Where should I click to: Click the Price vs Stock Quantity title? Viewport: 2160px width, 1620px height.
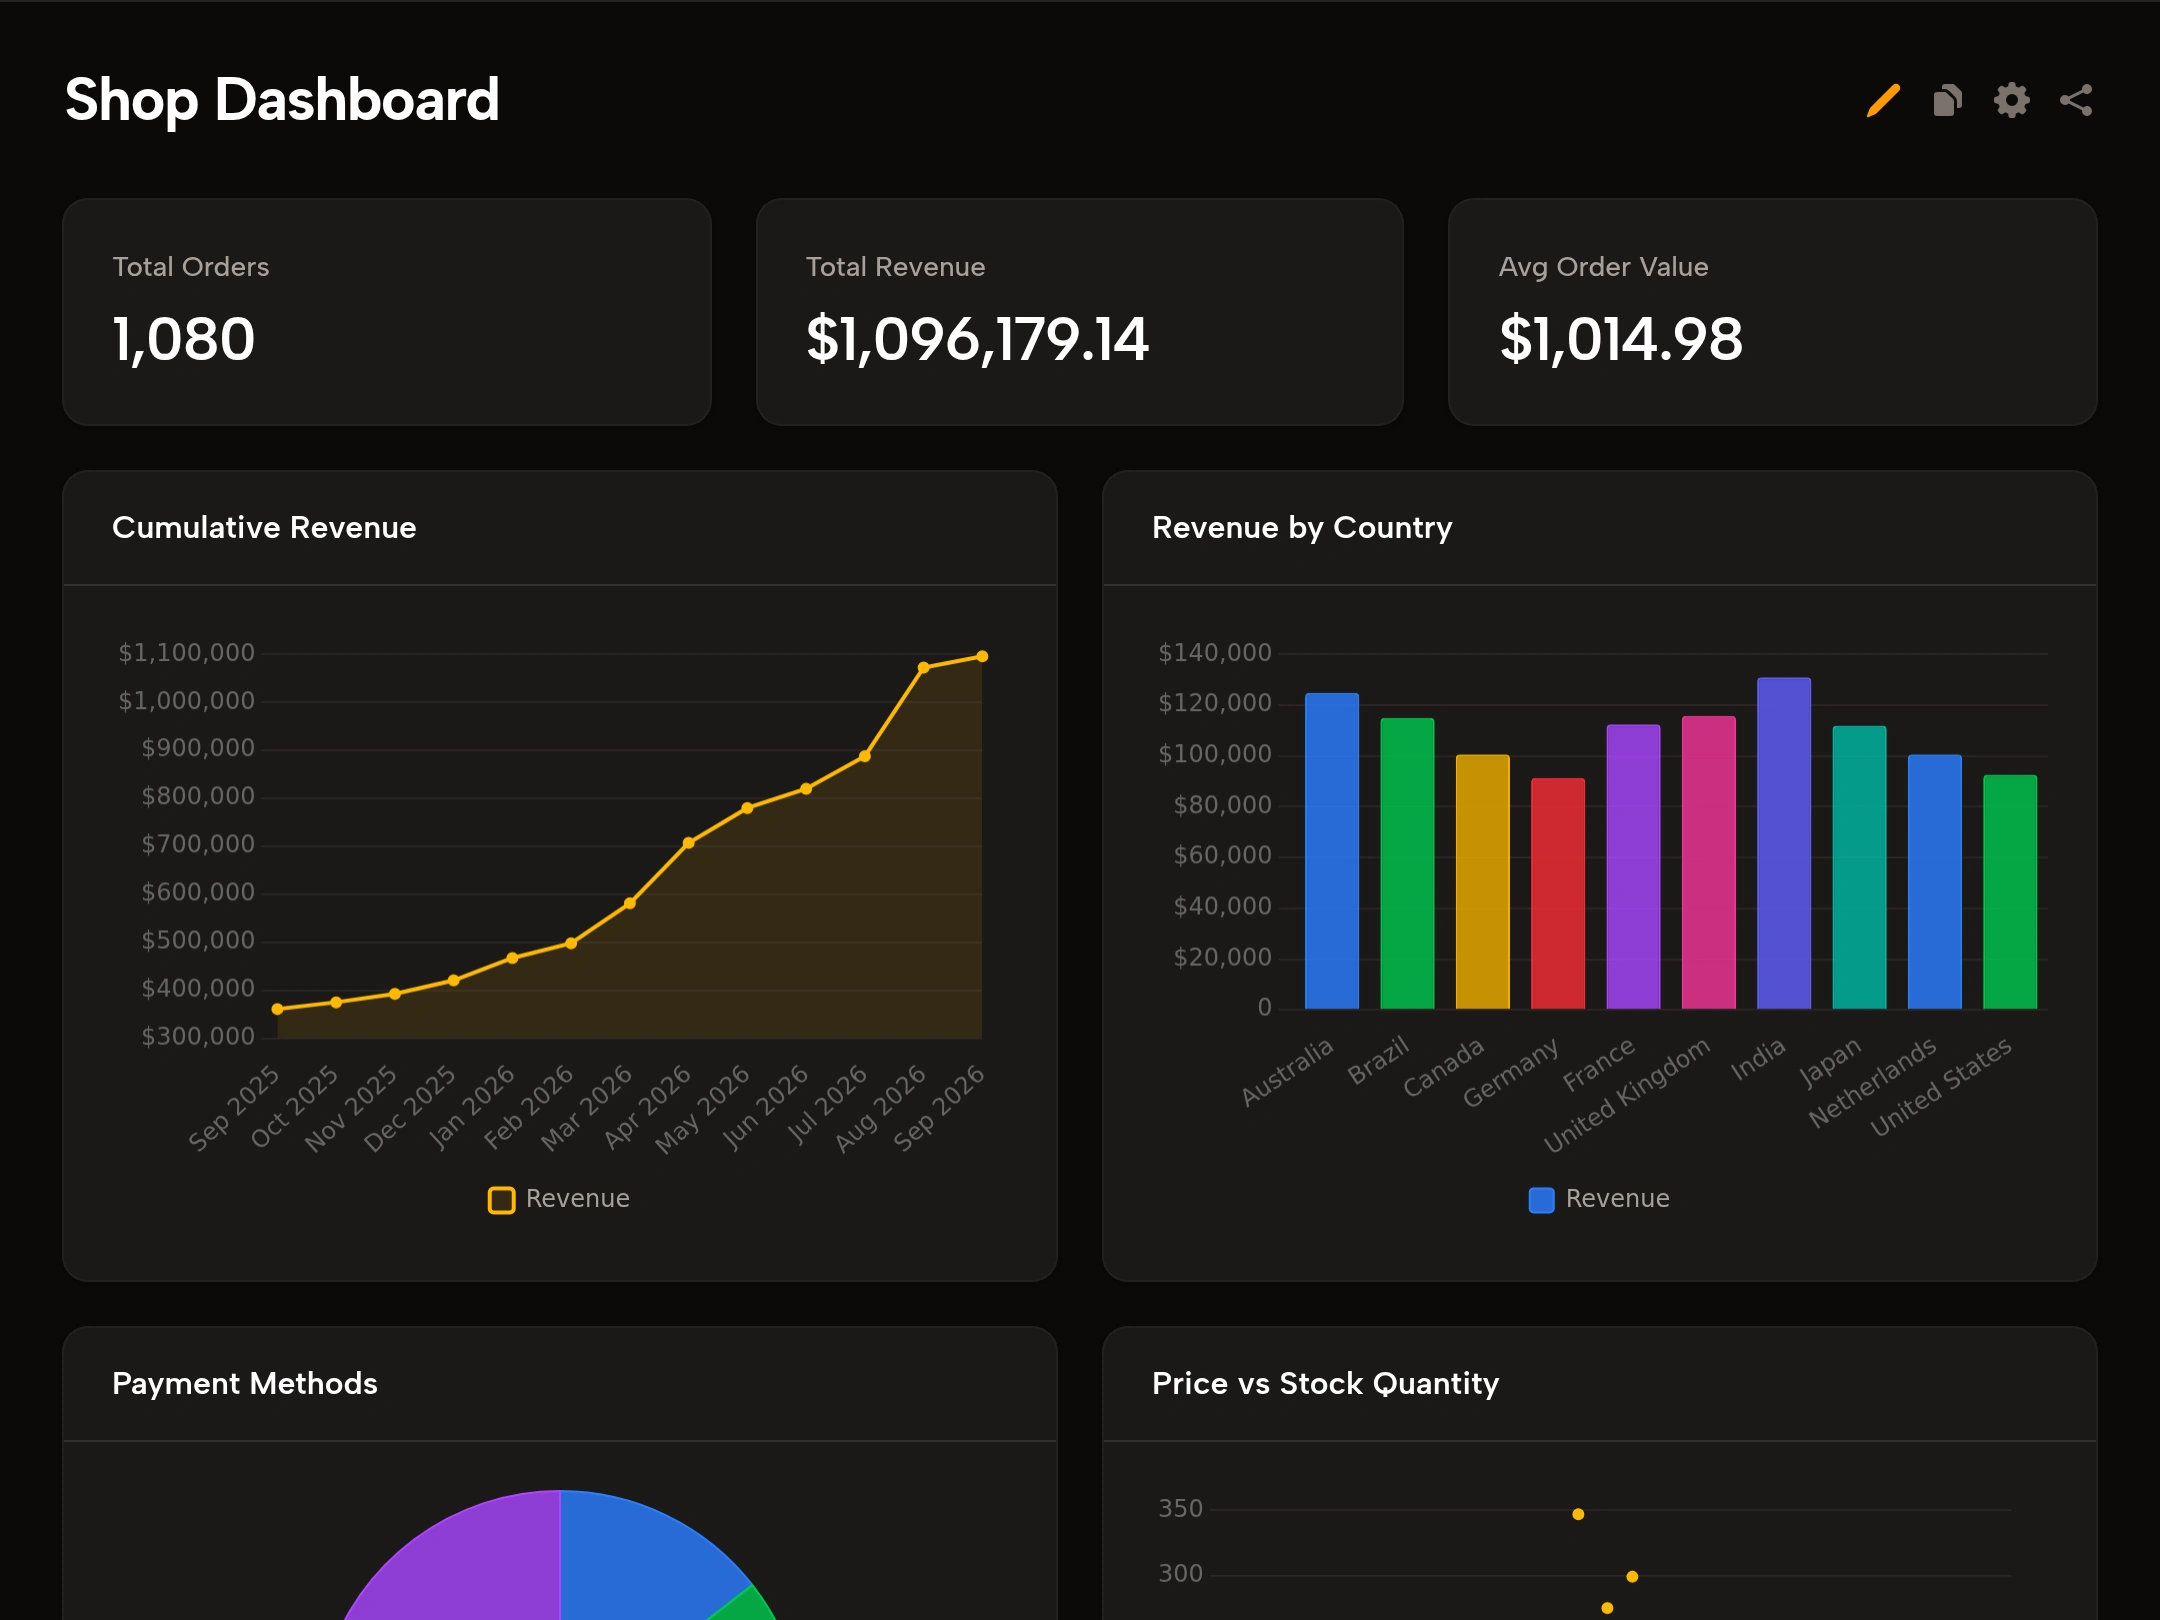click(1325, 1383)
